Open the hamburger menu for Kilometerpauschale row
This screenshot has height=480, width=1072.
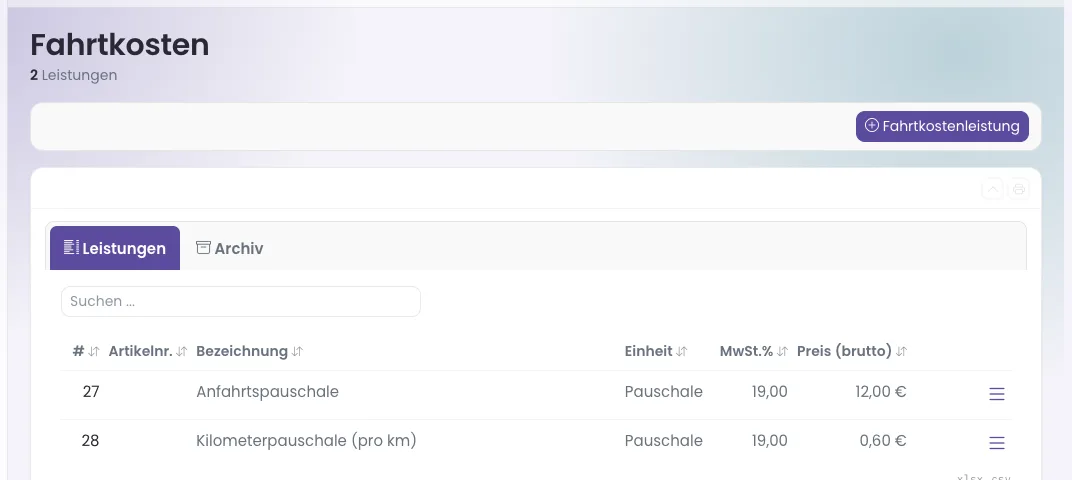click(x=997, y=443)
